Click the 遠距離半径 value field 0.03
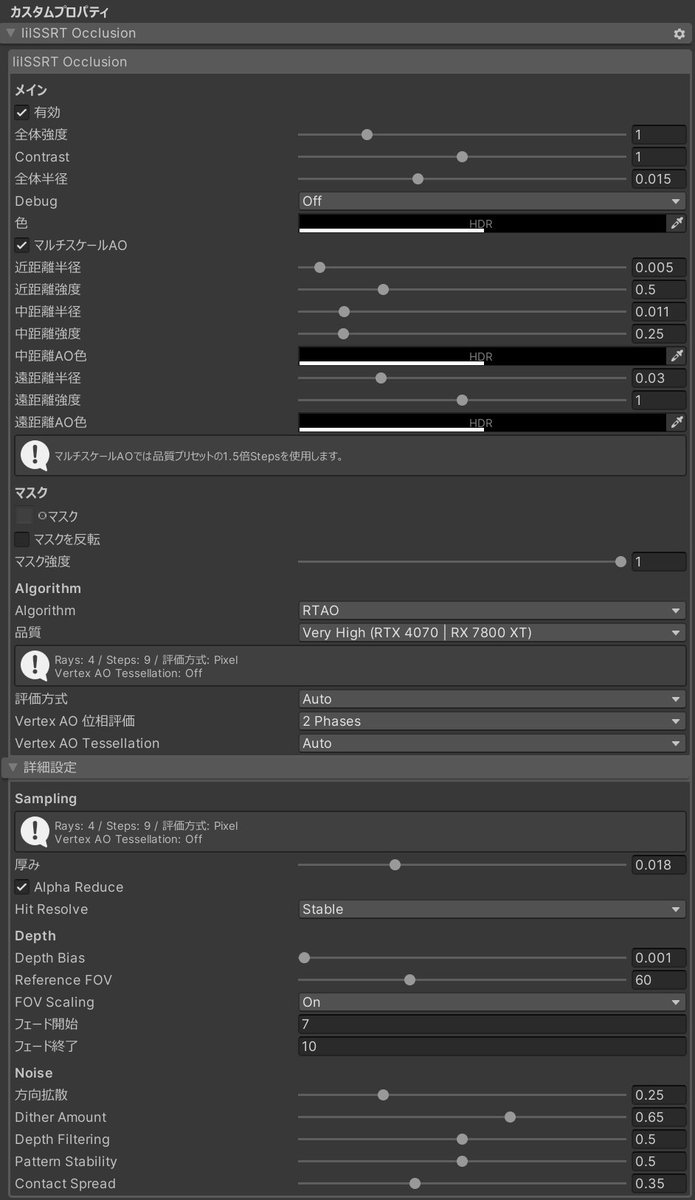This screenshot has height=1200, width=695. [659, 378]
